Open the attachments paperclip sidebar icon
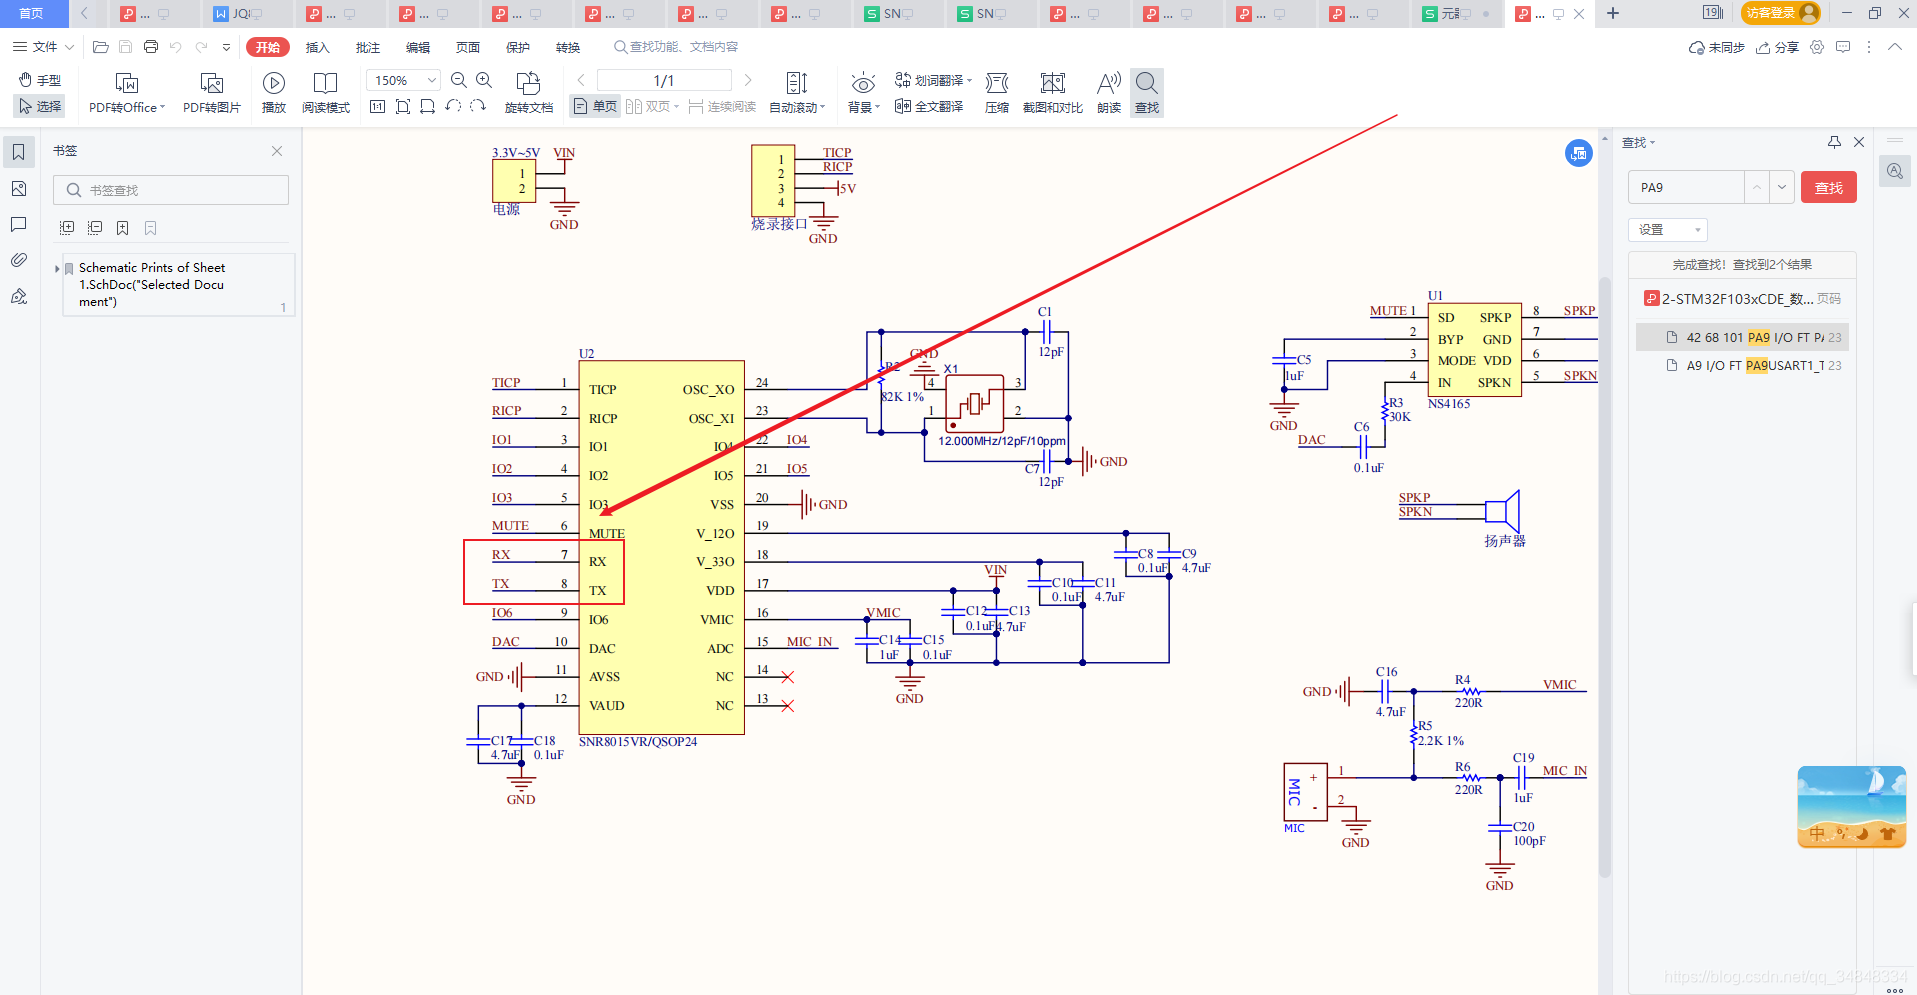 (x=19, y=260)
